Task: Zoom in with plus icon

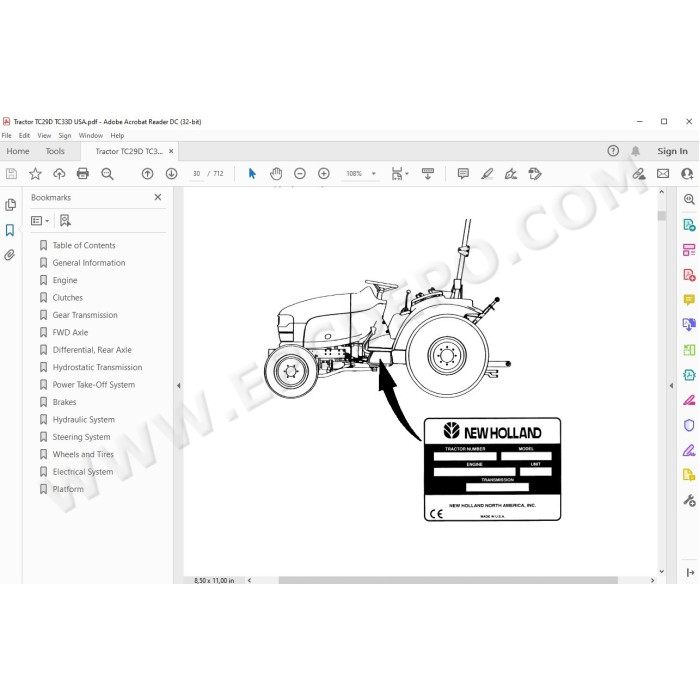Action: point(324,174)
